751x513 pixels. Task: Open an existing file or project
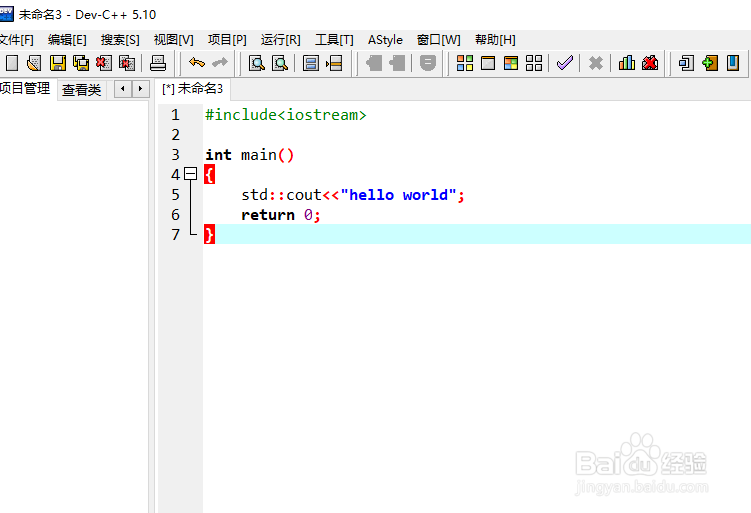tap(34, 63)
